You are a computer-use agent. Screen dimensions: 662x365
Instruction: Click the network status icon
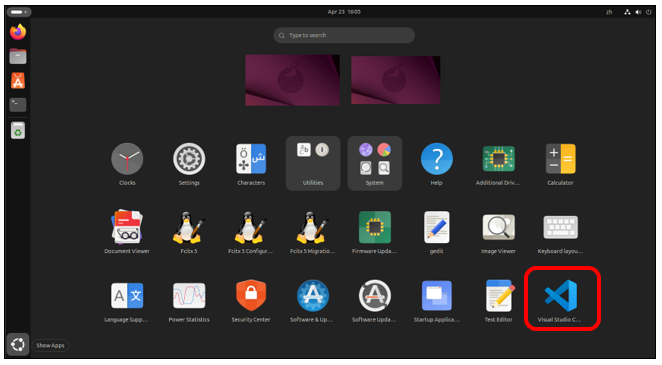point(627,12)
